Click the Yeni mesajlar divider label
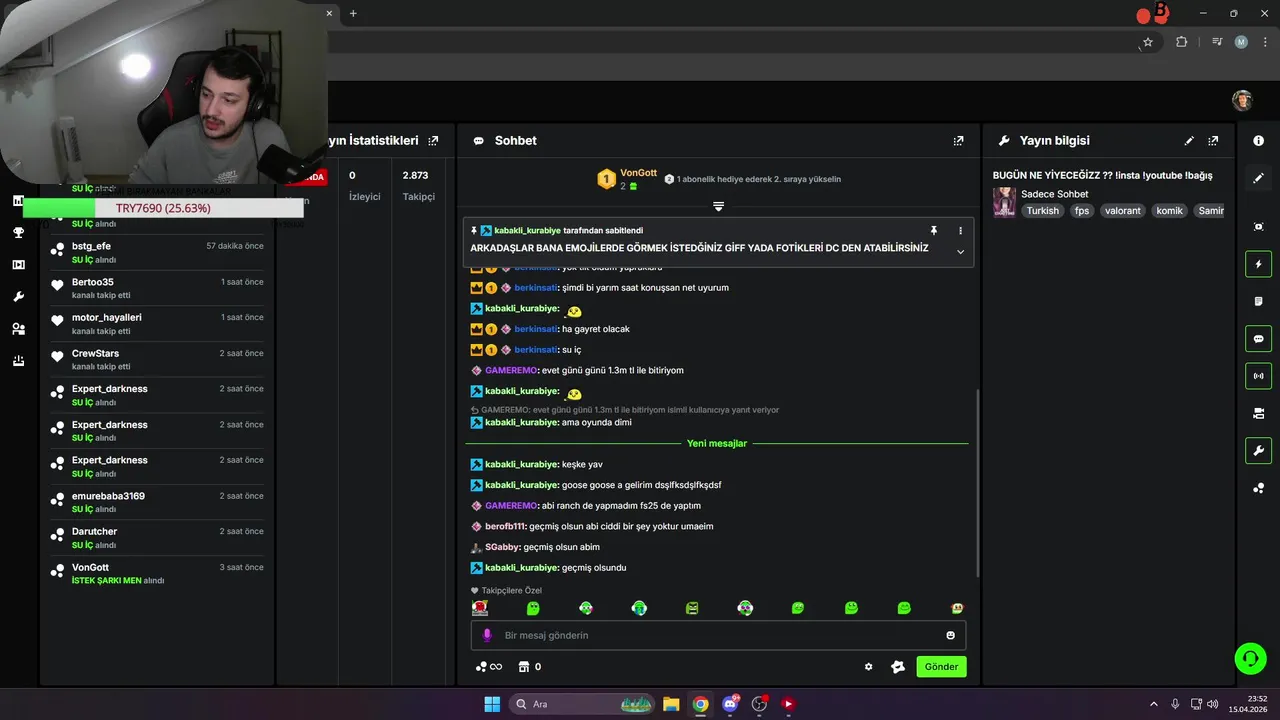Screen dimensions: 1280x720 click(x=717, y=443)
